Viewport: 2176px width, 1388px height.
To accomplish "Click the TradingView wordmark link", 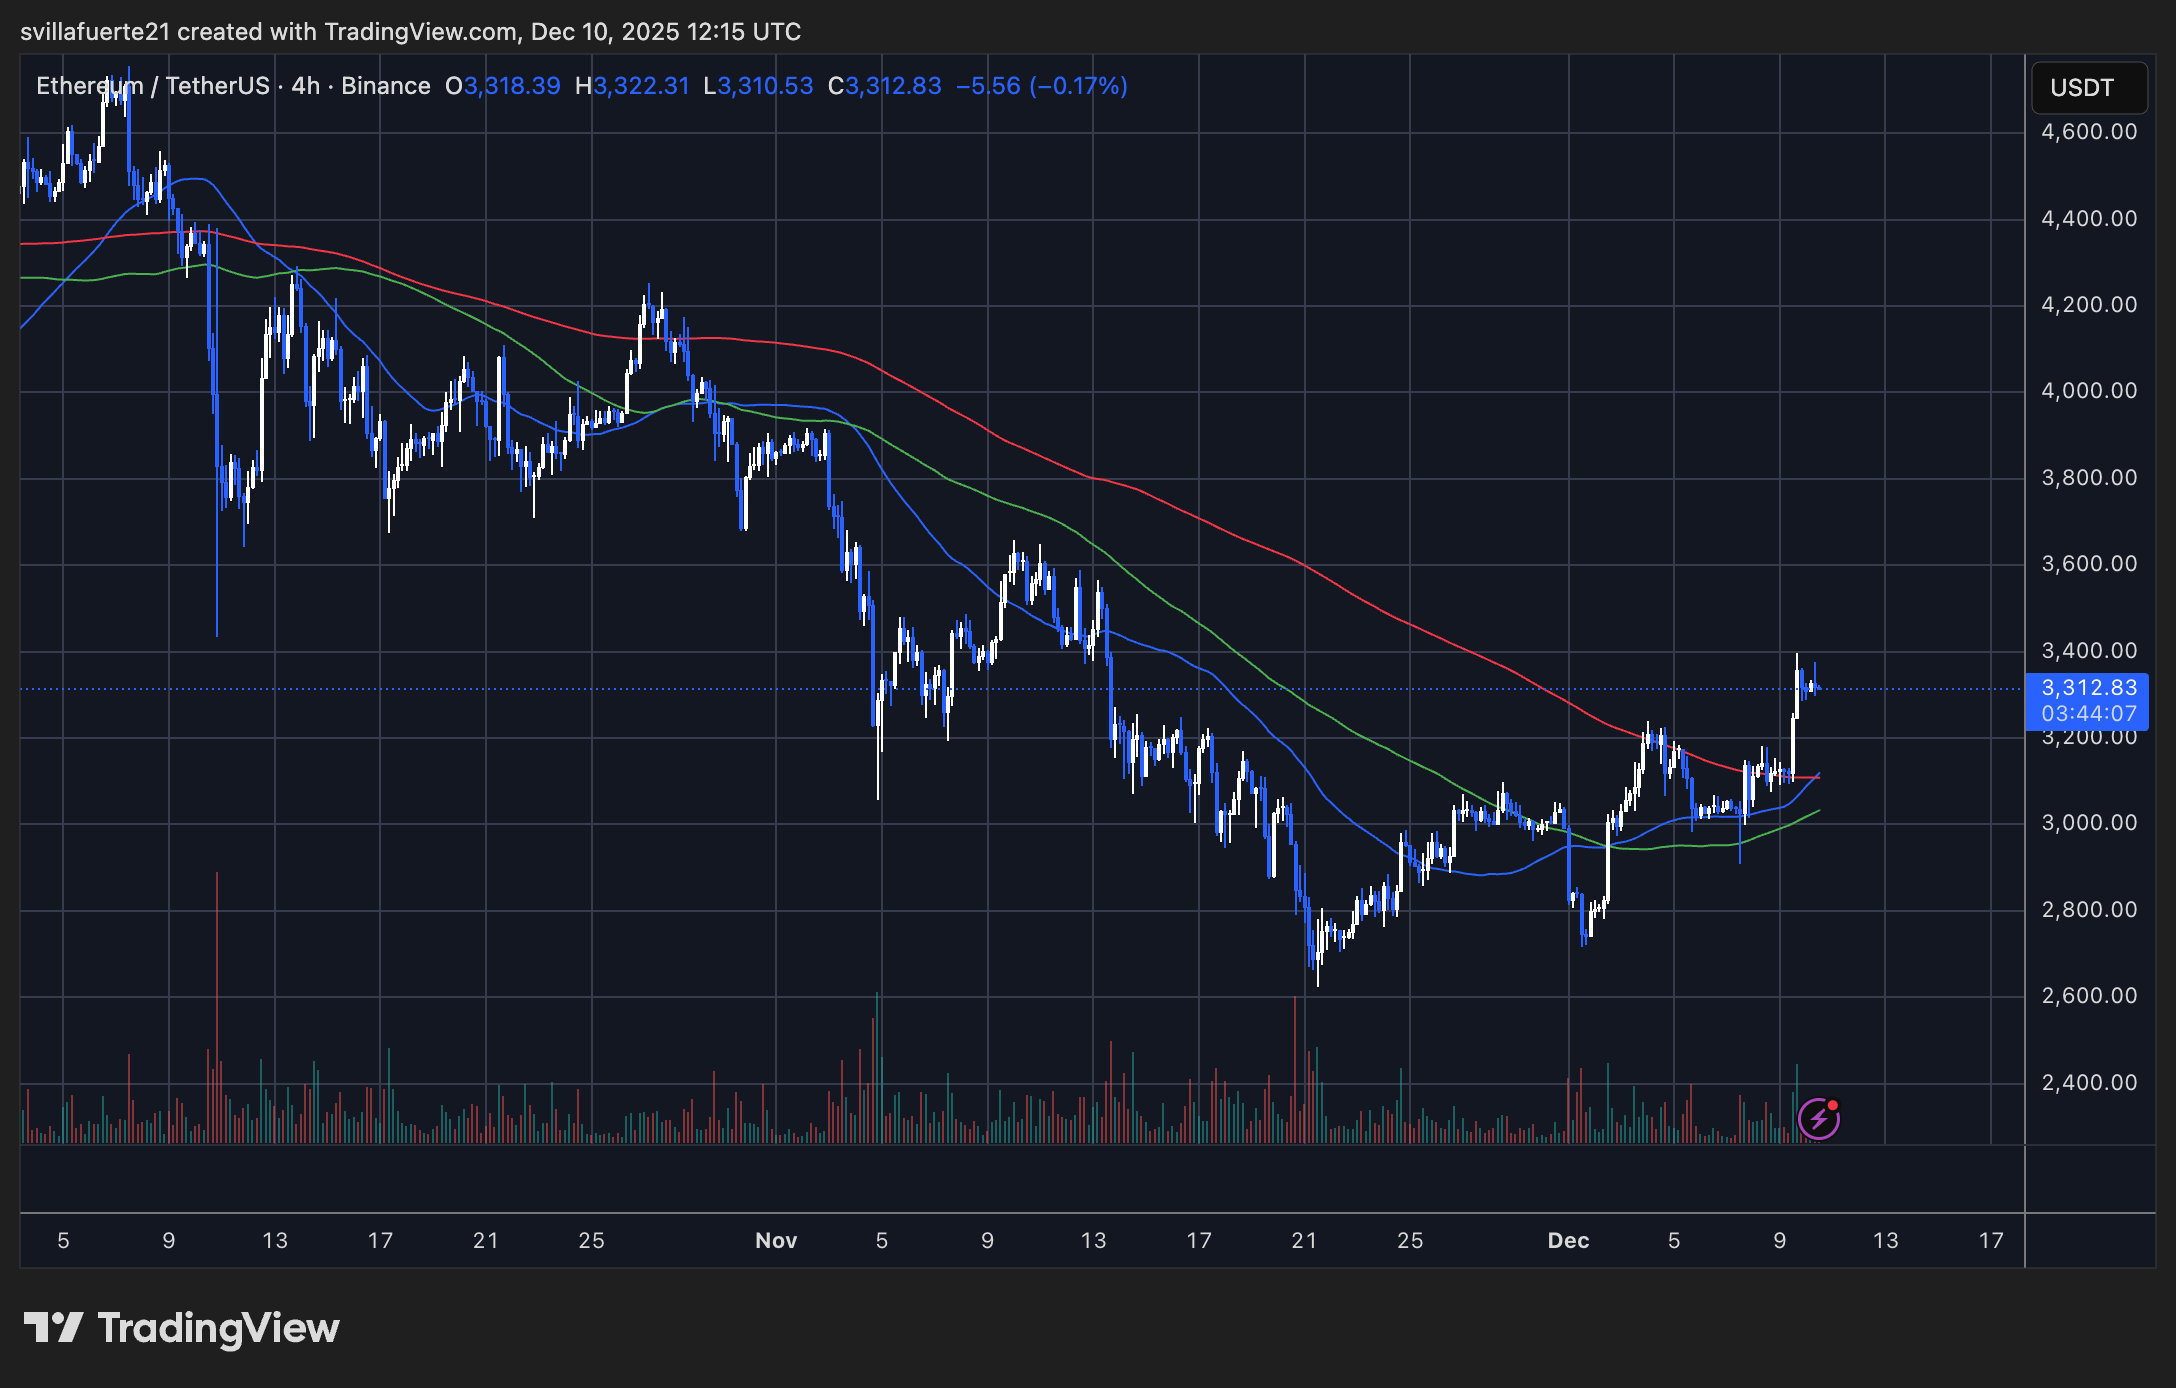I will point(216,1328).
